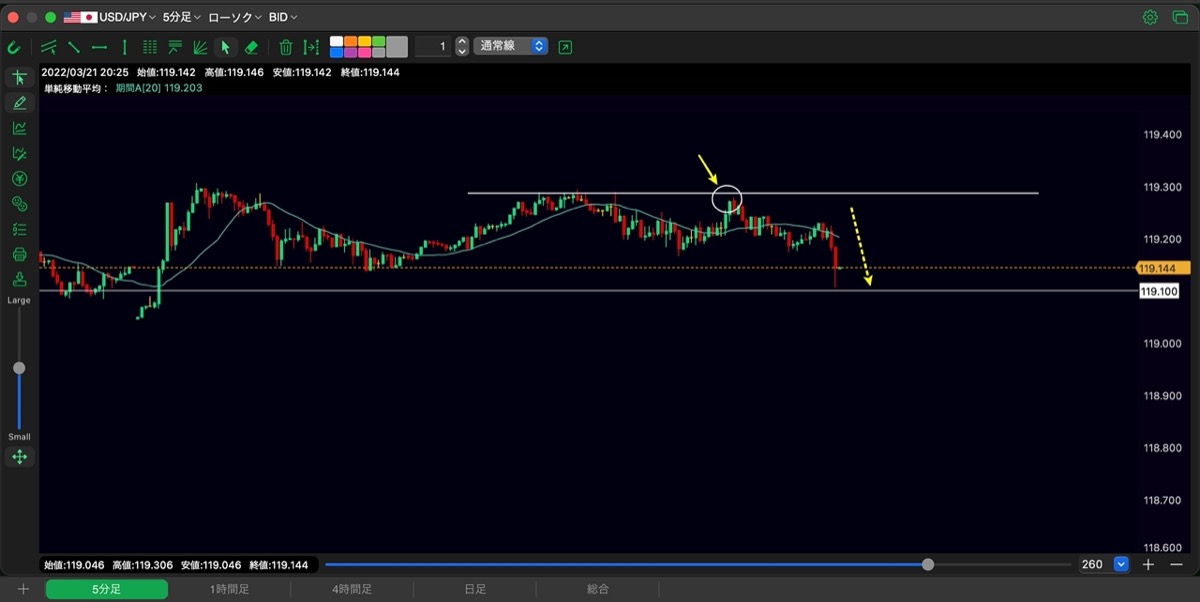
Task: Click the printer icon in left sidebar
Action: [x=19, y=255]
